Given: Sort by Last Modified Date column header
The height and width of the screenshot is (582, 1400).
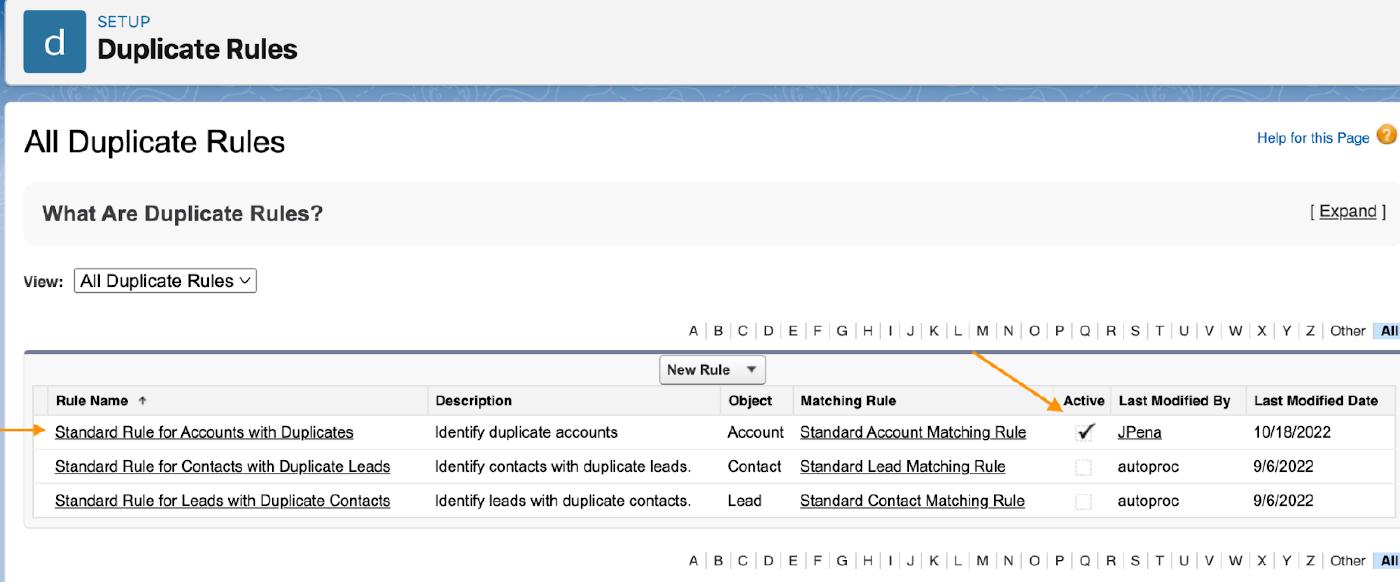Looking at the screenshot, I should pos(1315,401).
